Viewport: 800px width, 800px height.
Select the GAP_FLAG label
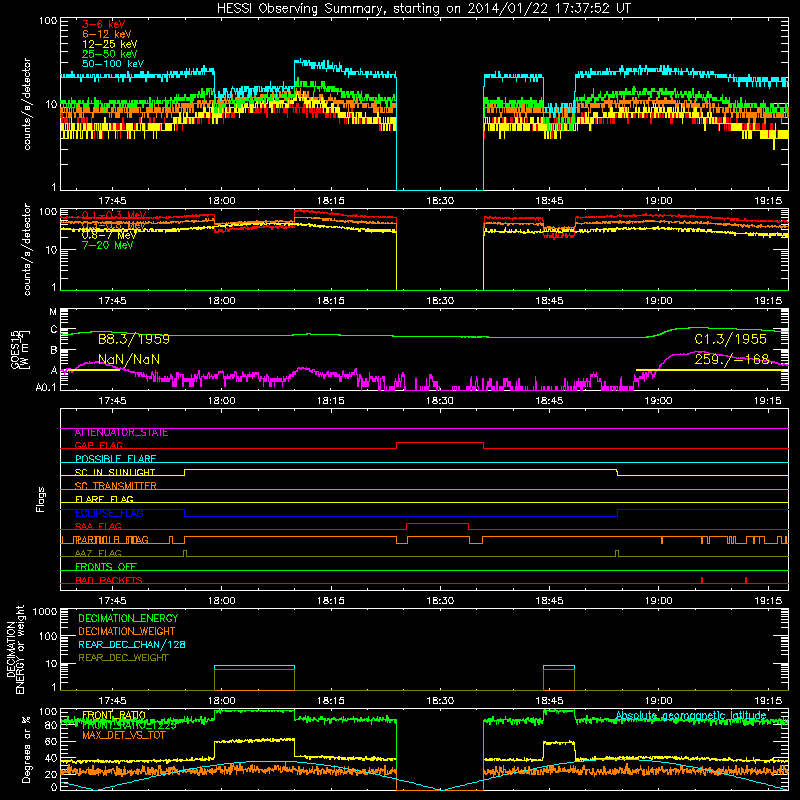(98, 446)
